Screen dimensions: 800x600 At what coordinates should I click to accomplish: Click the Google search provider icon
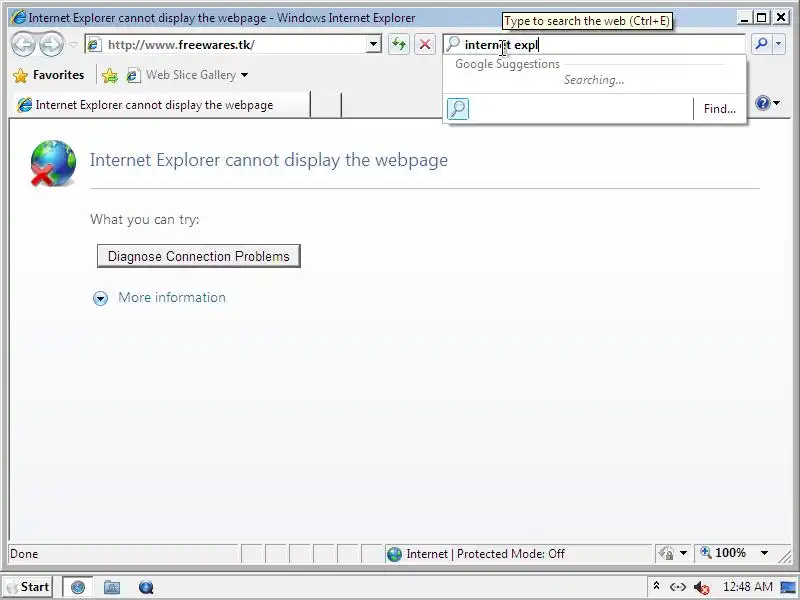click(x=458, y=109)
